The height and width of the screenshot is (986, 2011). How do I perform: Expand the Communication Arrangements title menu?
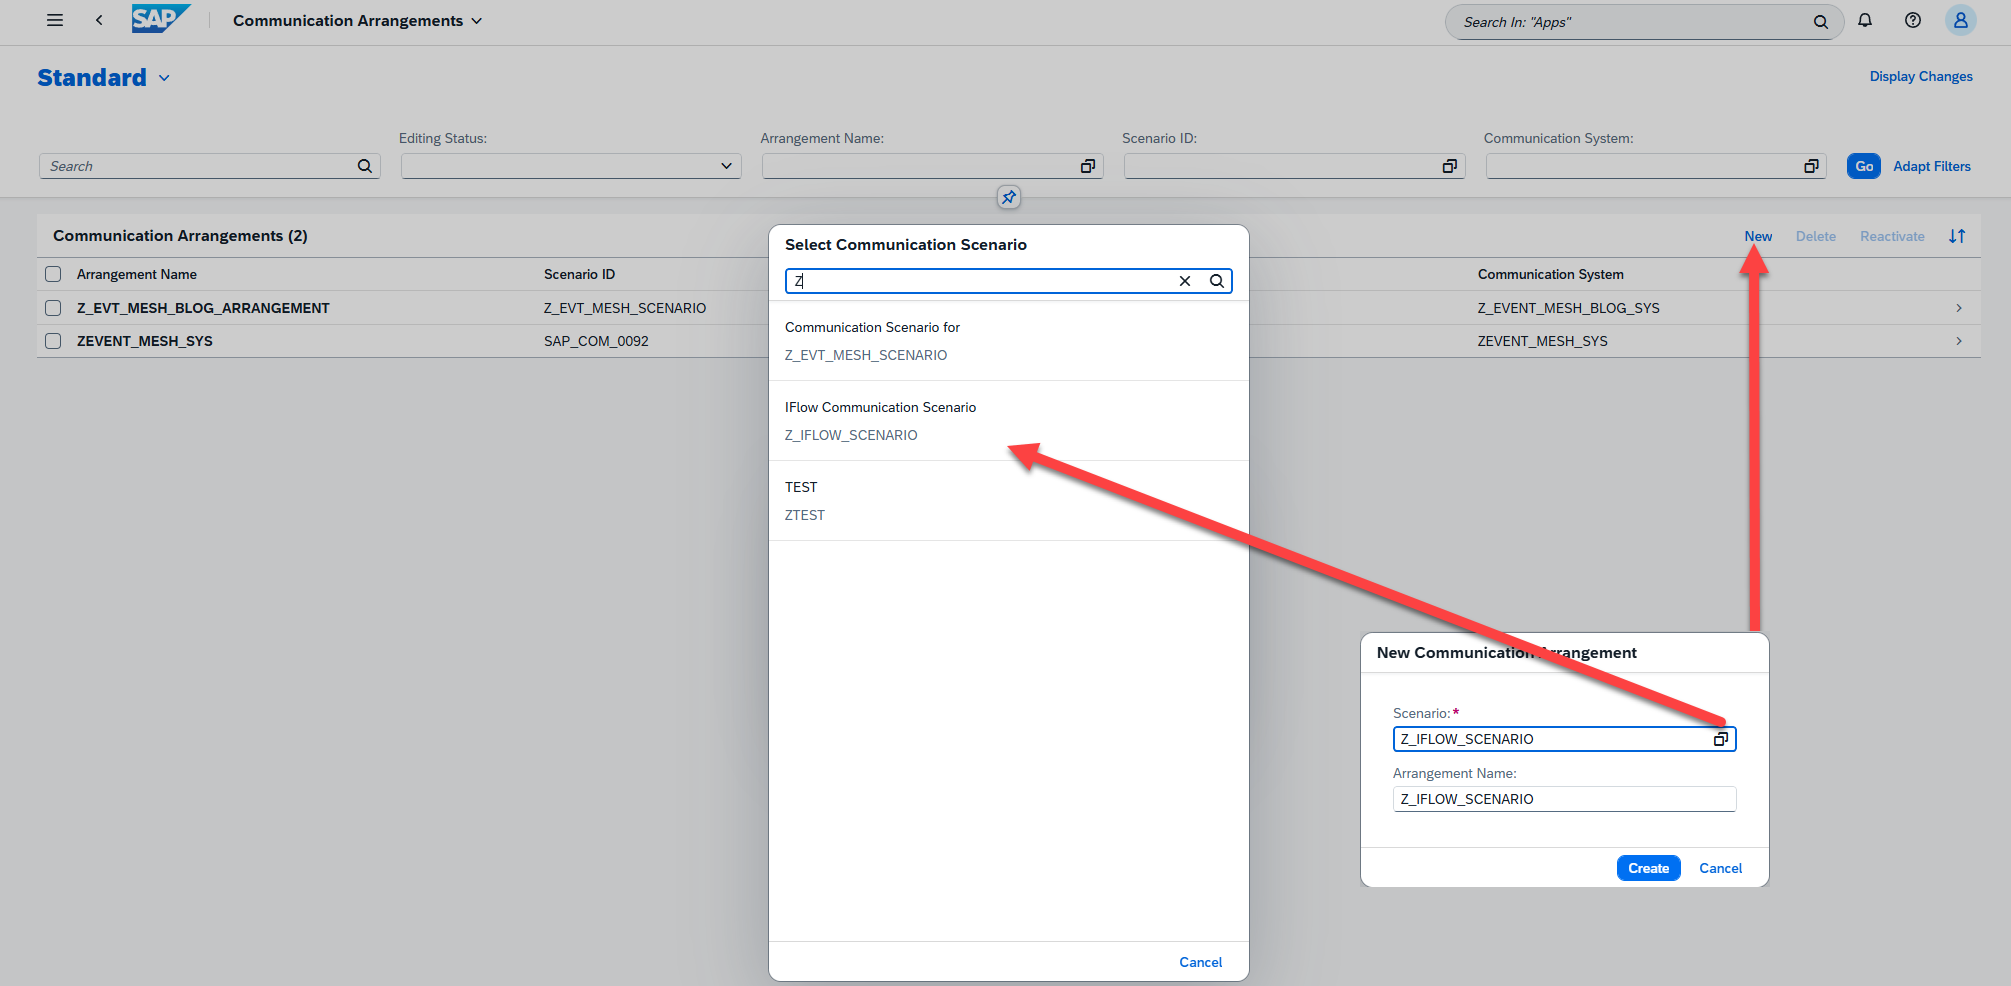point(477,21)
